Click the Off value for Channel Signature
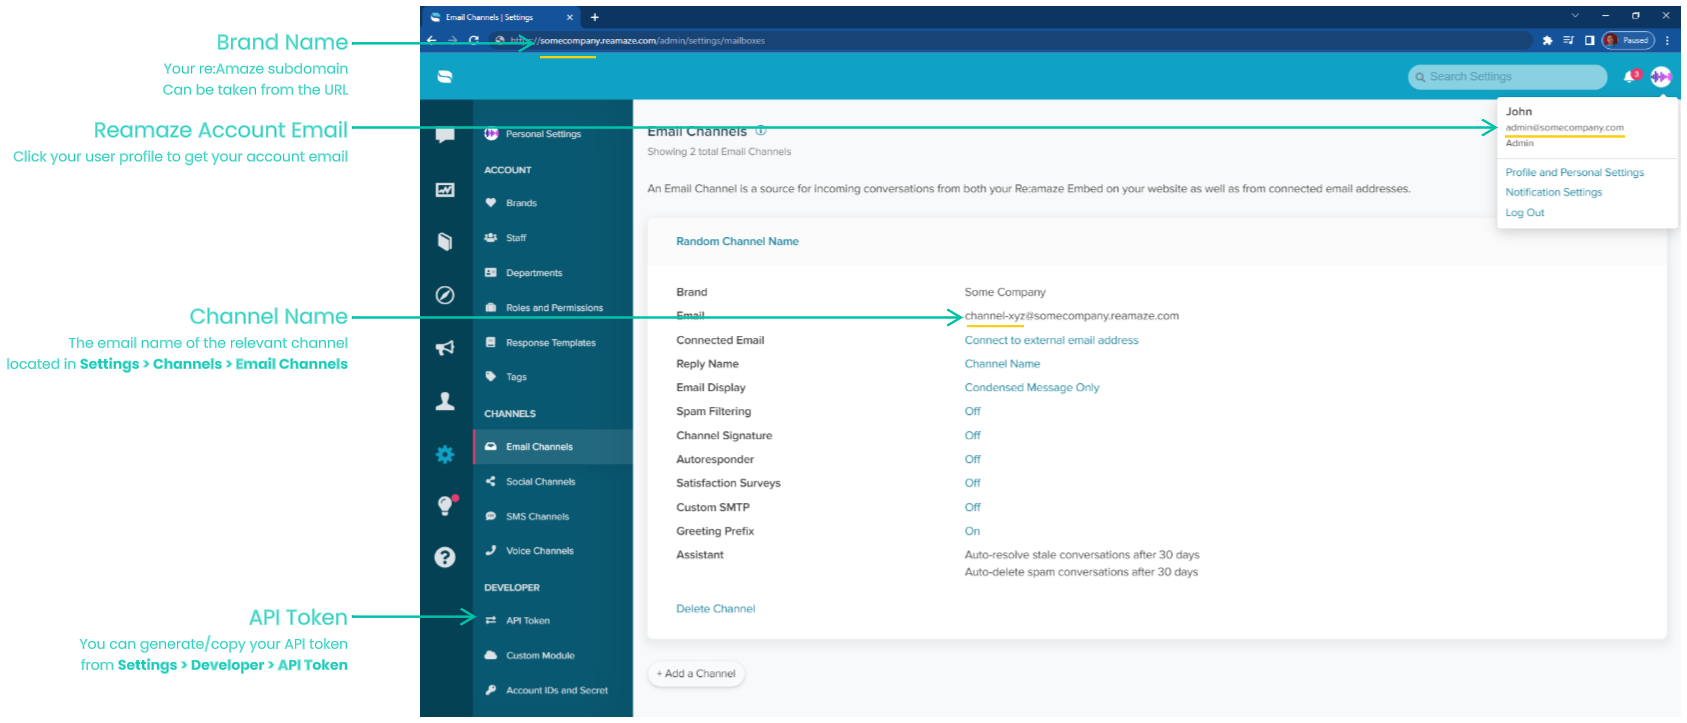The width and height of the screenshot is (1687, 723). [x=972, y=436]
